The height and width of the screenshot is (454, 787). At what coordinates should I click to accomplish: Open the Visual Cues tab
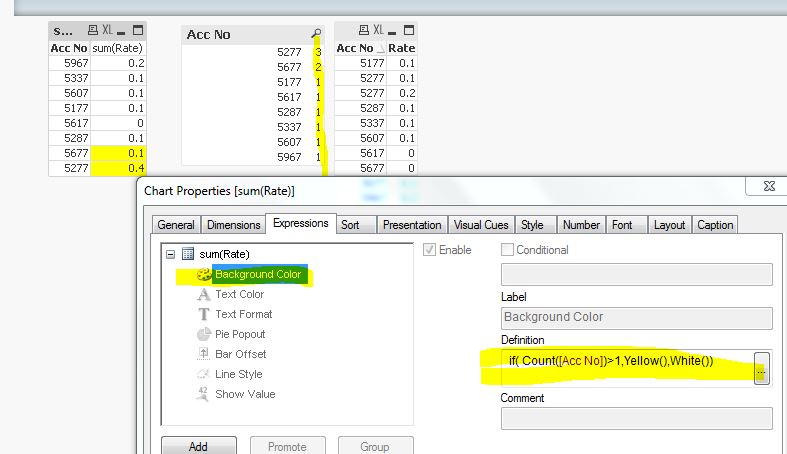point(481,225)
